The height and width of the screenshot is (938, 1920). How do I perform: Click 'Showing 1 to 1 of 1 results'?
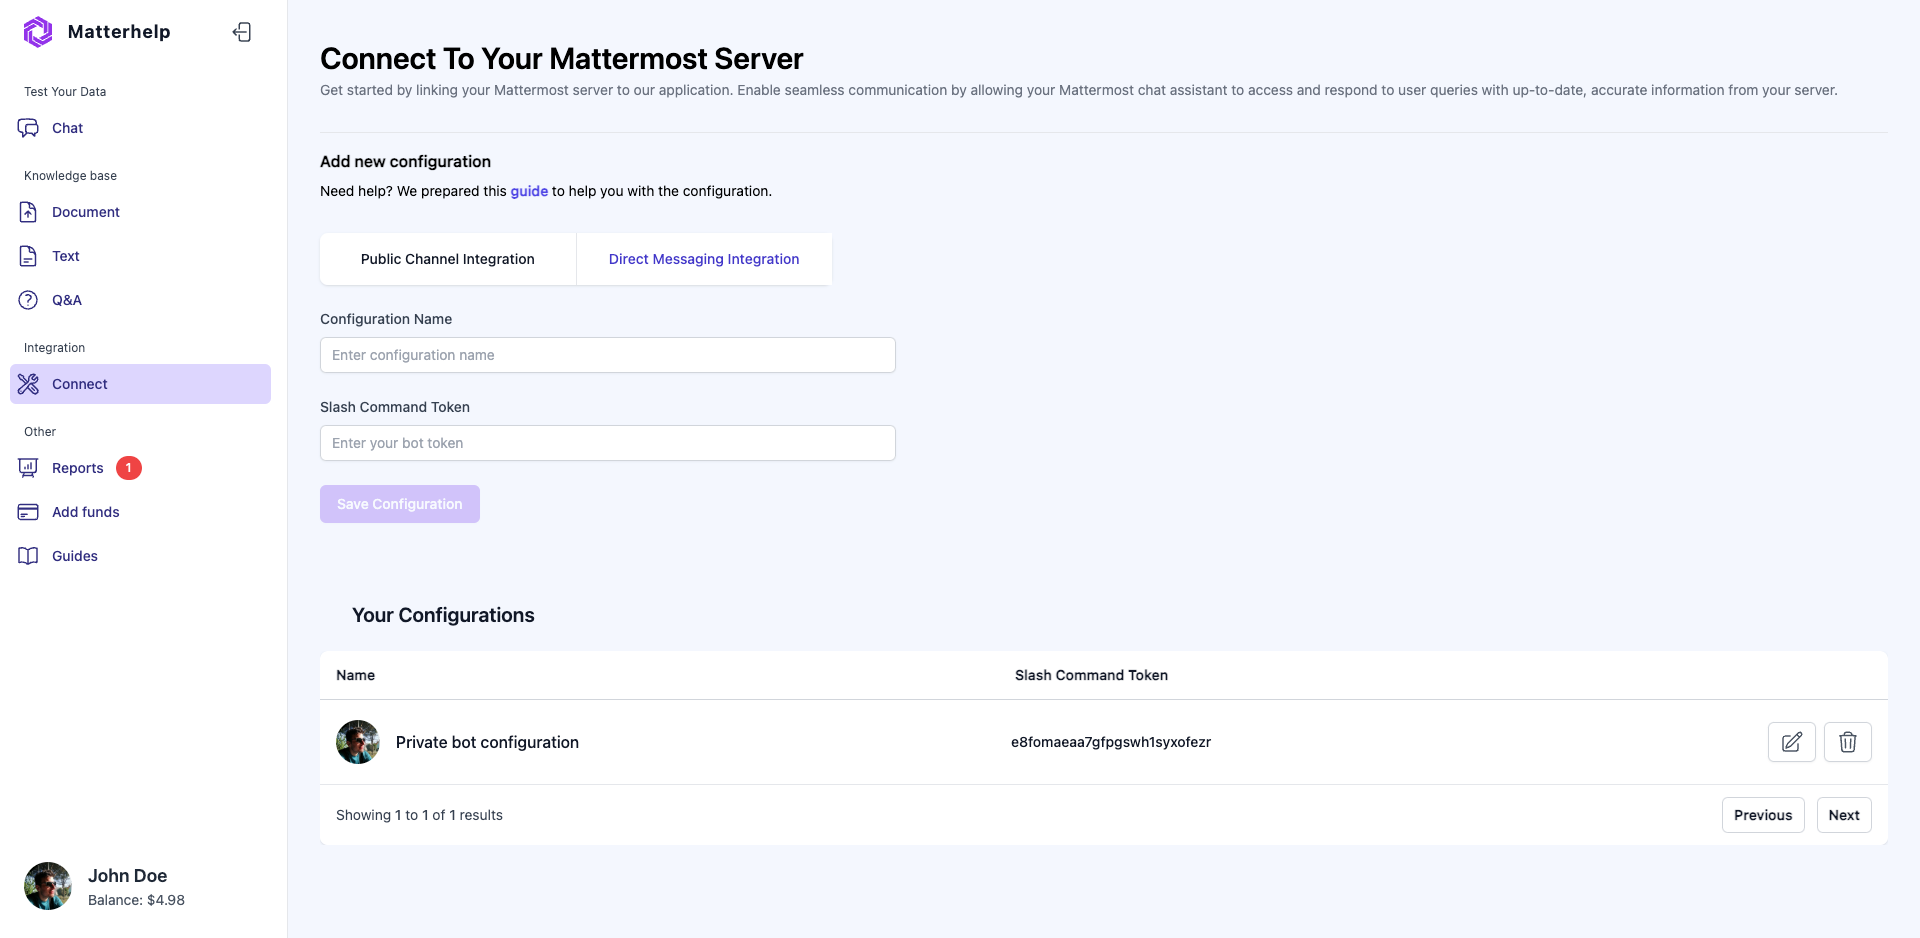tap(419, 815)
